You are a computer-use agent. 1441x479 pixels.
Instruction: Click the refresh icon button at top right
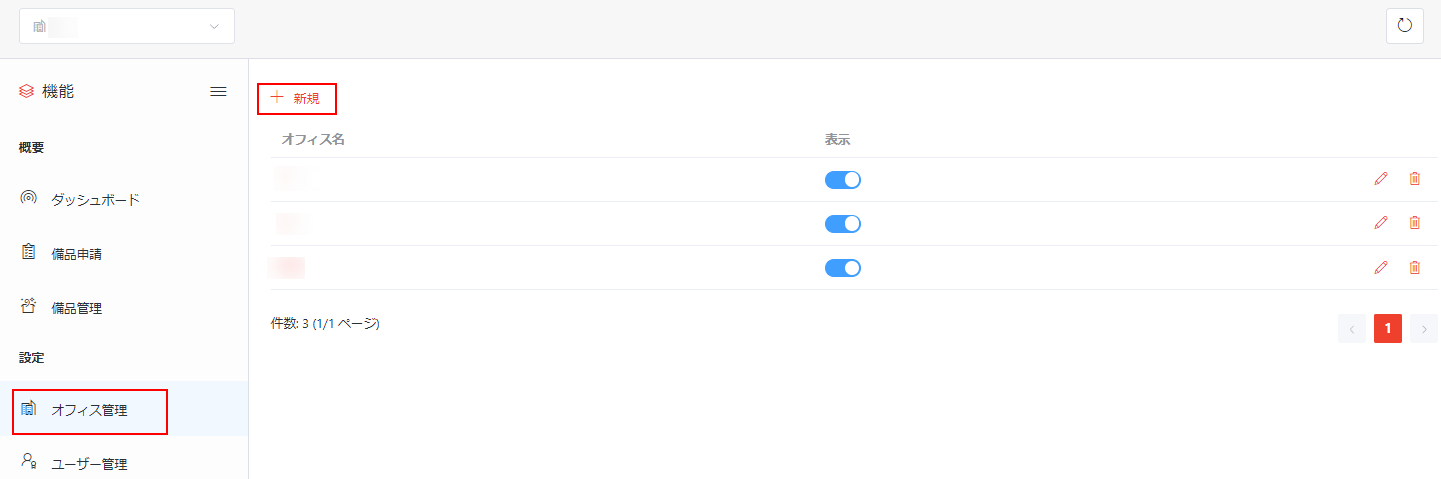1404,26
